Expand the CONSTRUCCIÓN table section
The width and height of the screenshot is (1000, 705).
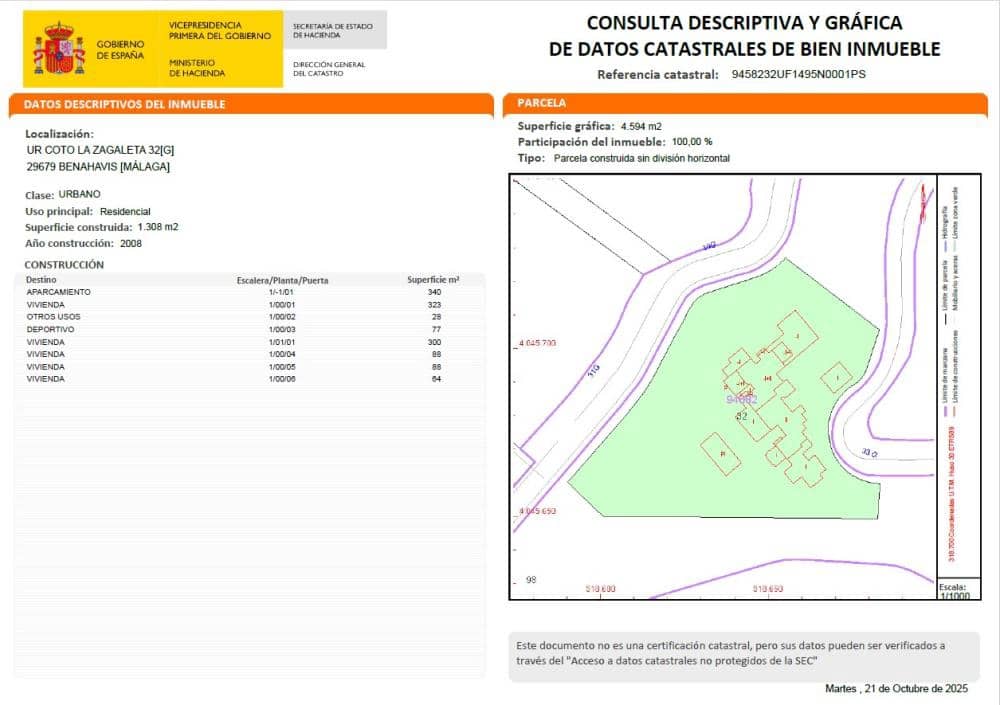tap(64, 264)
